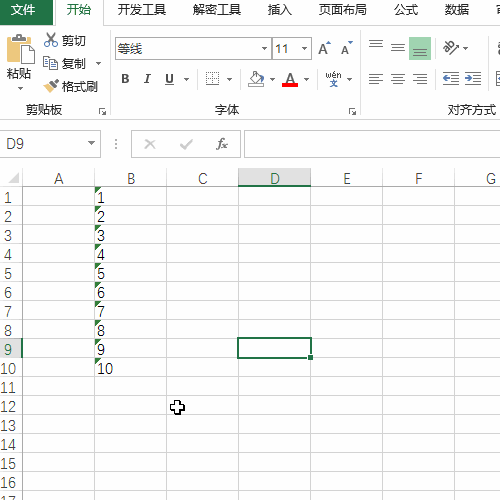Toggle underline formatting
500x500 pixels.
point(169,79)
